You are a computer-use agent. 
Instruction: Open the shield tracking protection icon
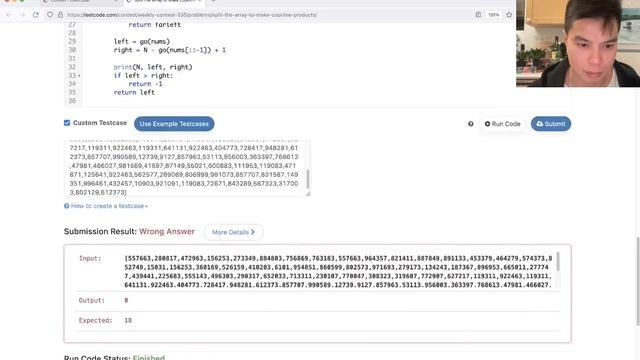50,15
